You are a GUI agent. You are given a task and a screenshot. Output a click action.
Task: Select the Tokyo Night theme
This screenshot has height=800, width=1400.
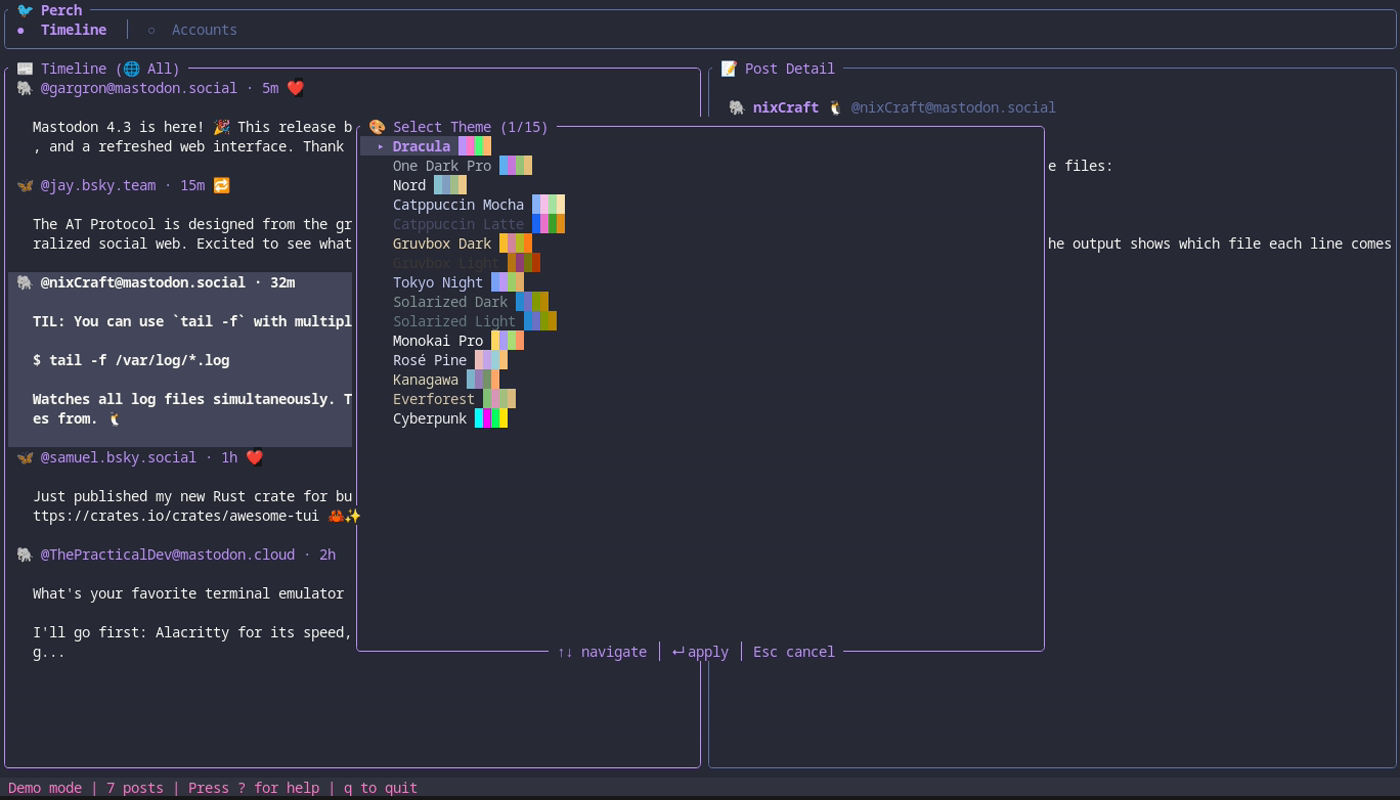pos(438,283)
